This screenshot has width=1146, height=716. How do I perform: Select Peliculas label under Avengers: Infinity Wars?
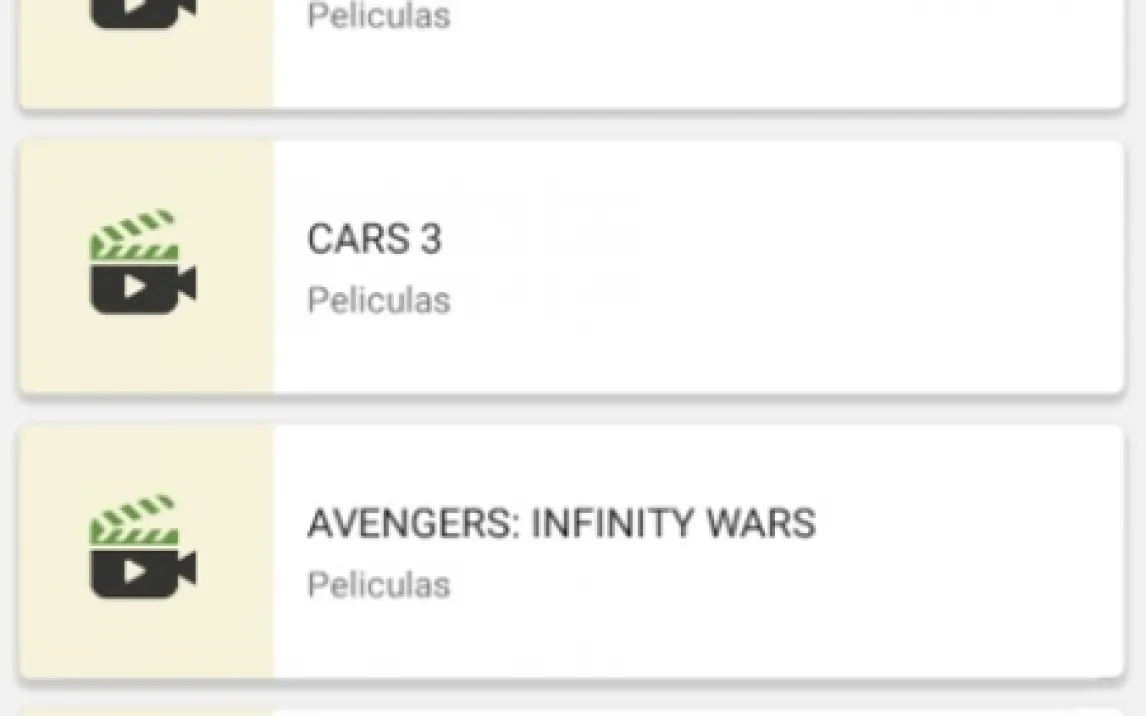coord(378,584)
